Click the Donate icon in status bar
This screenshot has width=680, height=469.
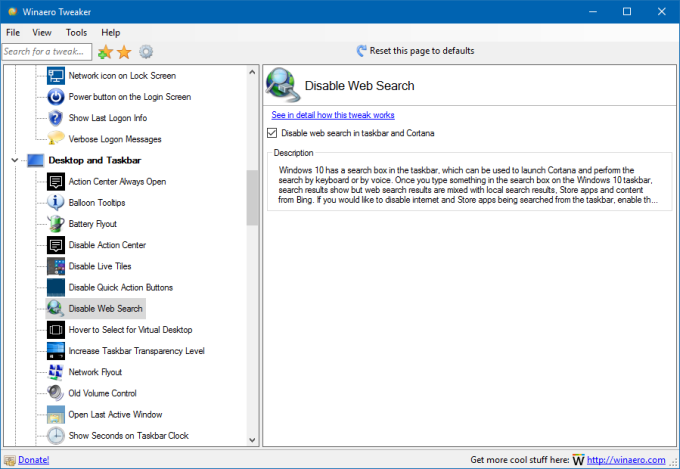point(10,460)
